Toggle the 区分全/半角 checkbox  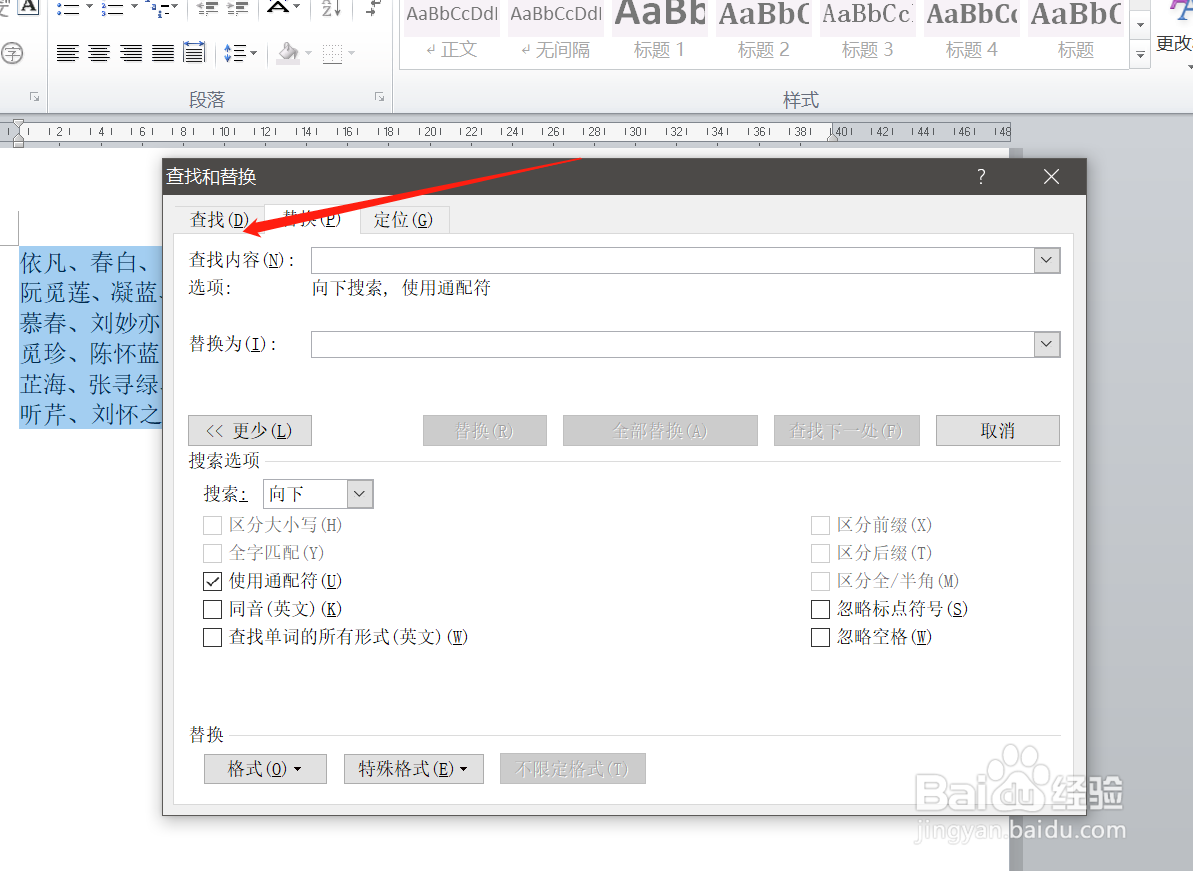click(820, 581)
